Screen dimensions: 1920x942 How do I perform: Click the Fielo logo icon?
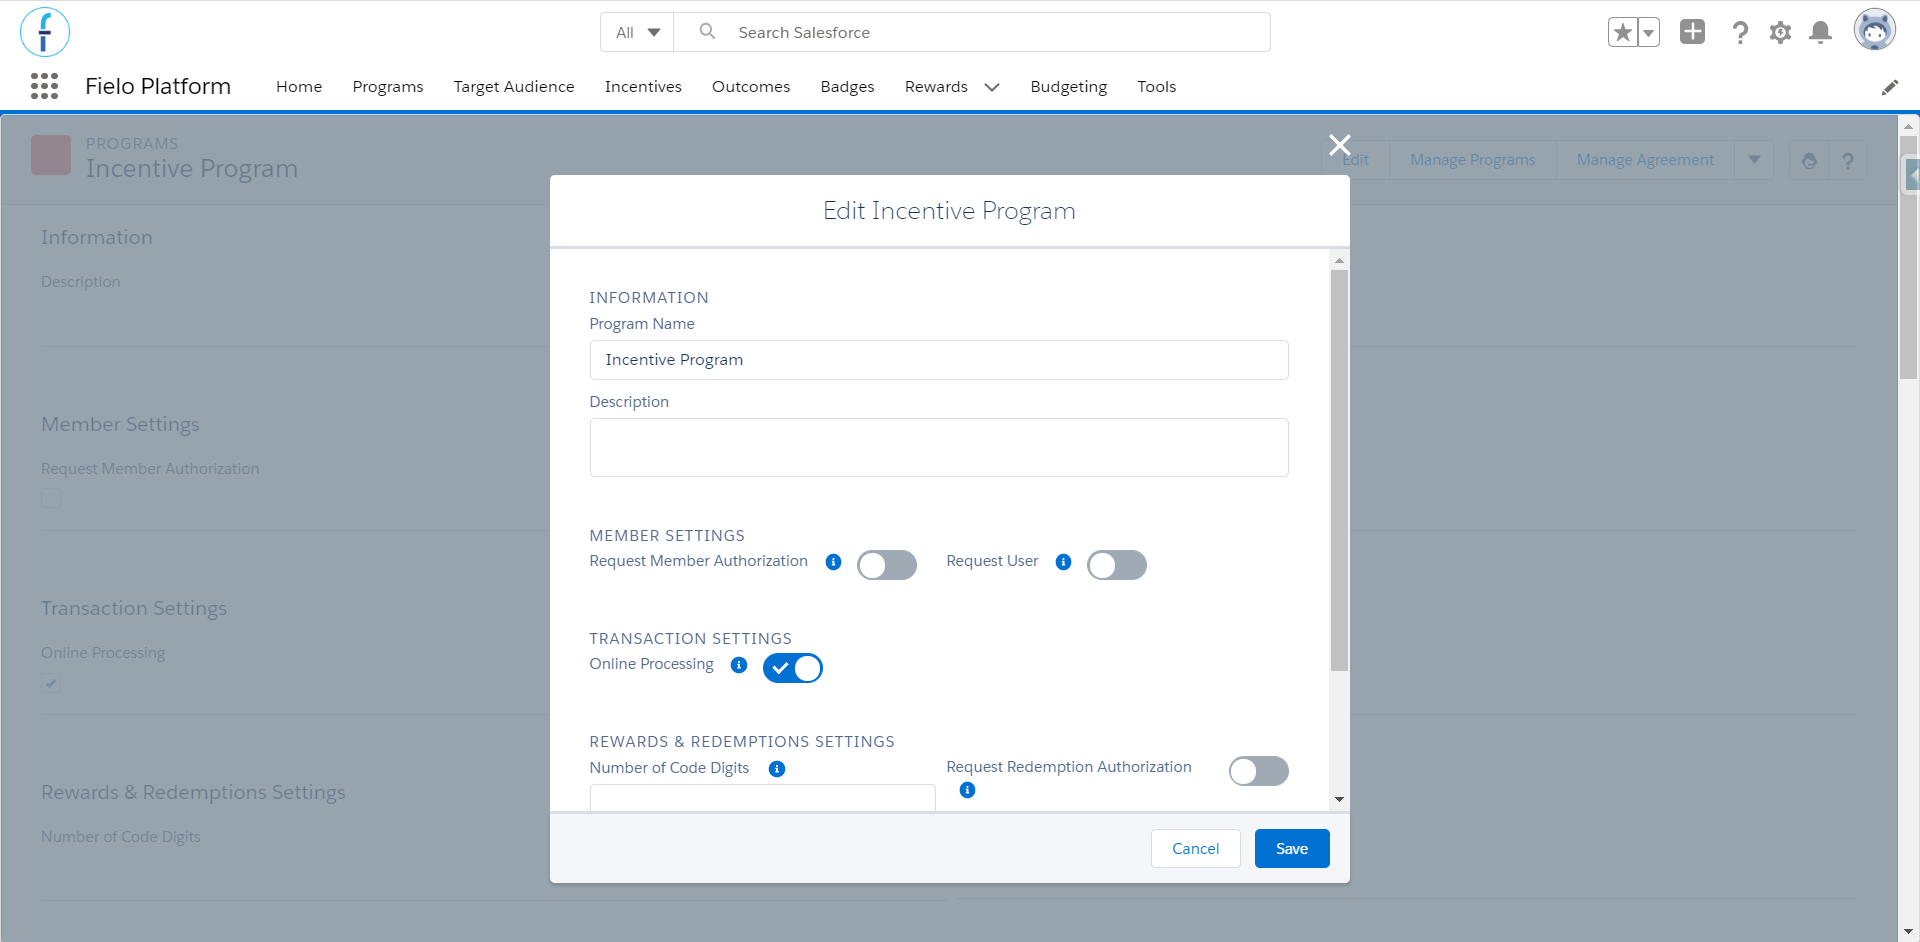pos(45,32)
